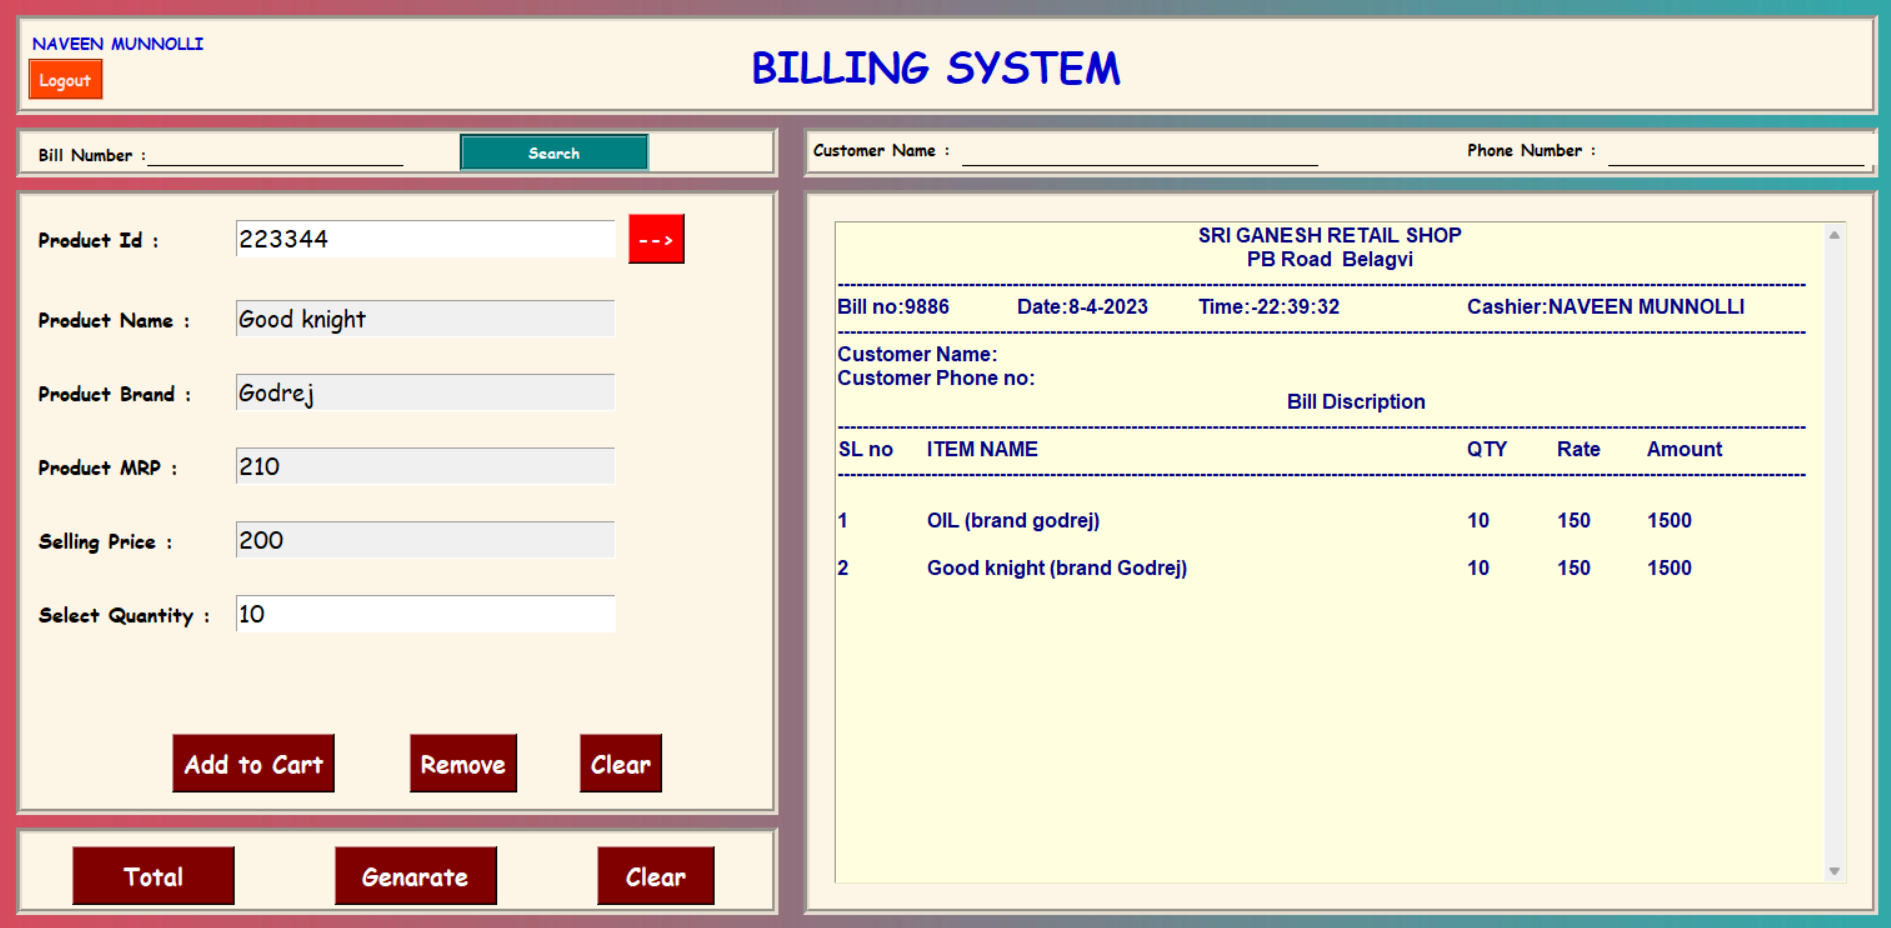Click the bill preview scrollbar track
This screenshot has width=1891, height=928.
coord(1834,553)
